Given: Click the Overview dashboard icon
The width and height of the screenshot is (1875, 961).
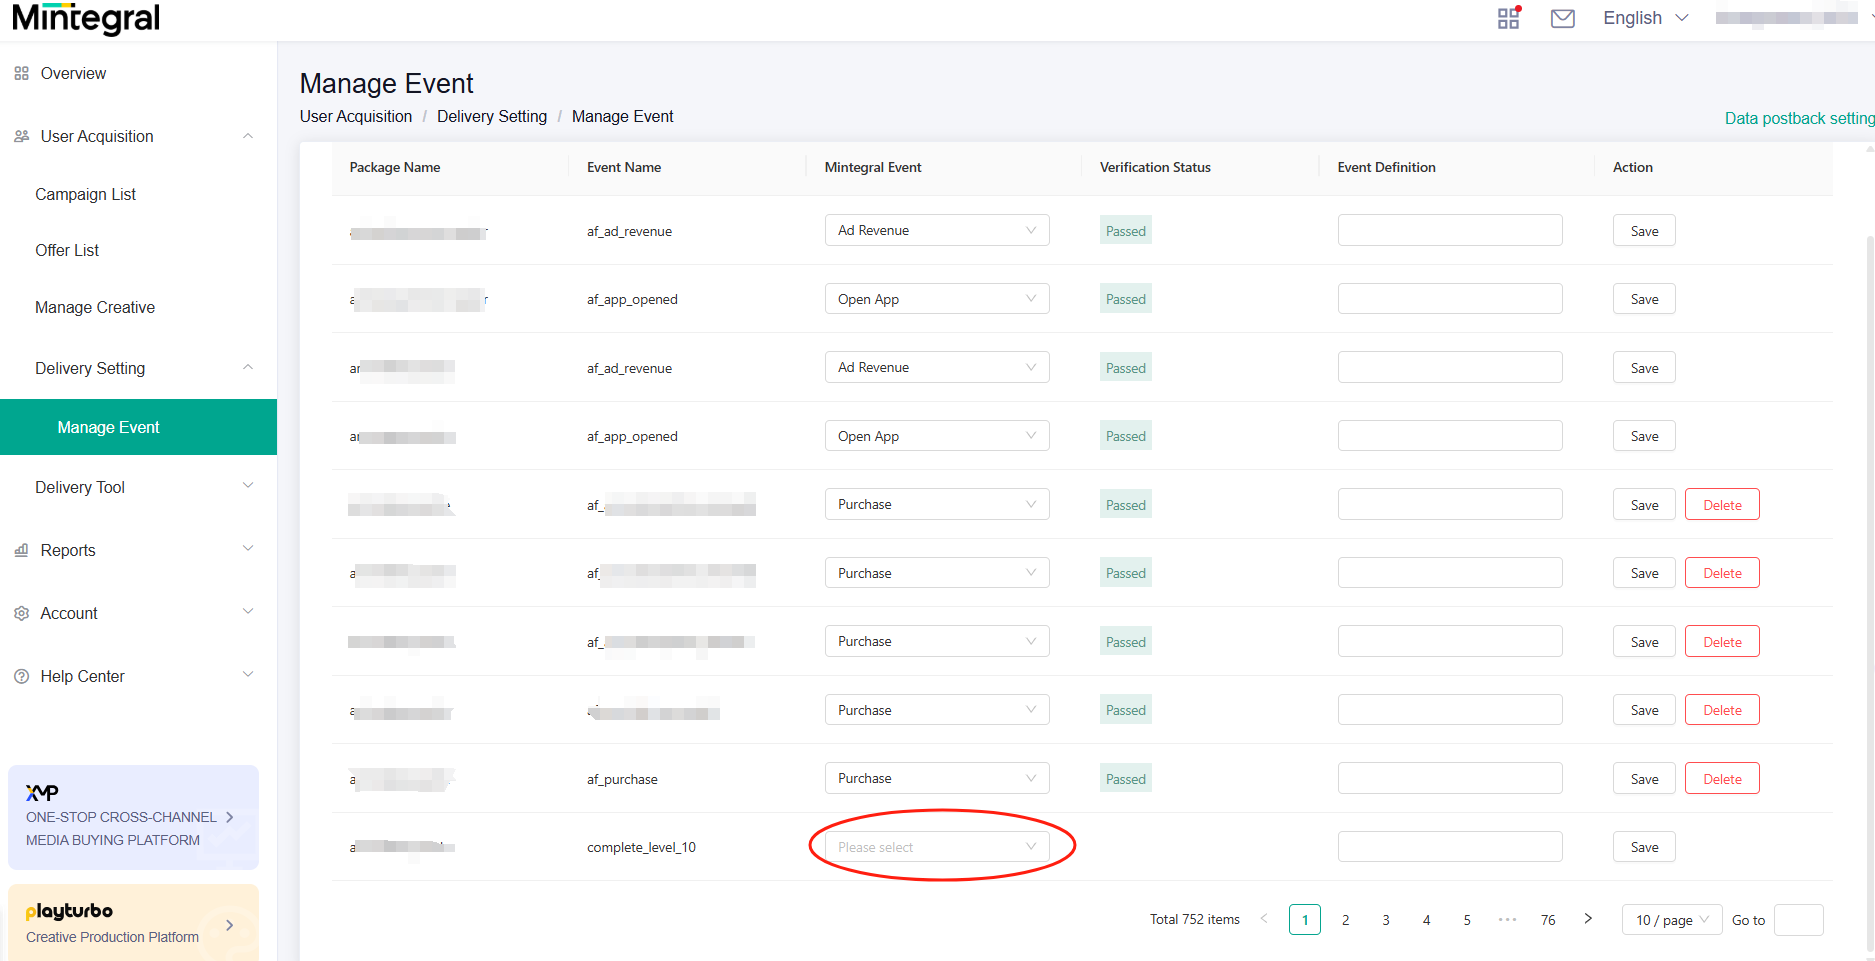Looking at the screenshot, I should (21, 73).
